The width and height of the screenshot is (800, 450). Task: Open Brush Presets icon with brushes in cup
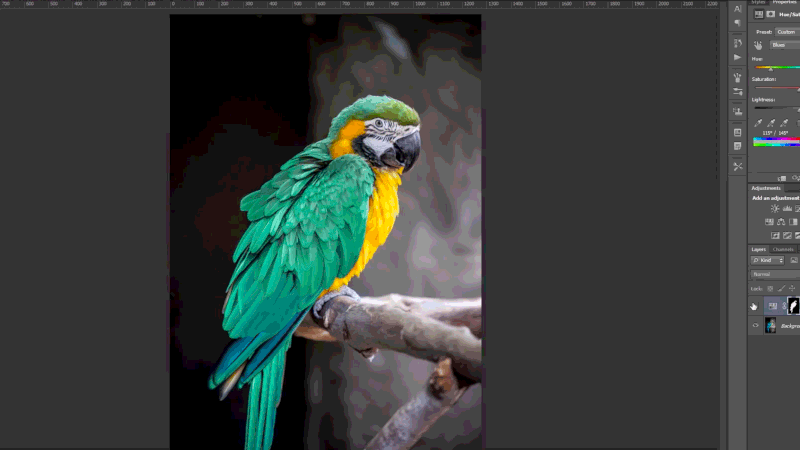tap(738, 78)
